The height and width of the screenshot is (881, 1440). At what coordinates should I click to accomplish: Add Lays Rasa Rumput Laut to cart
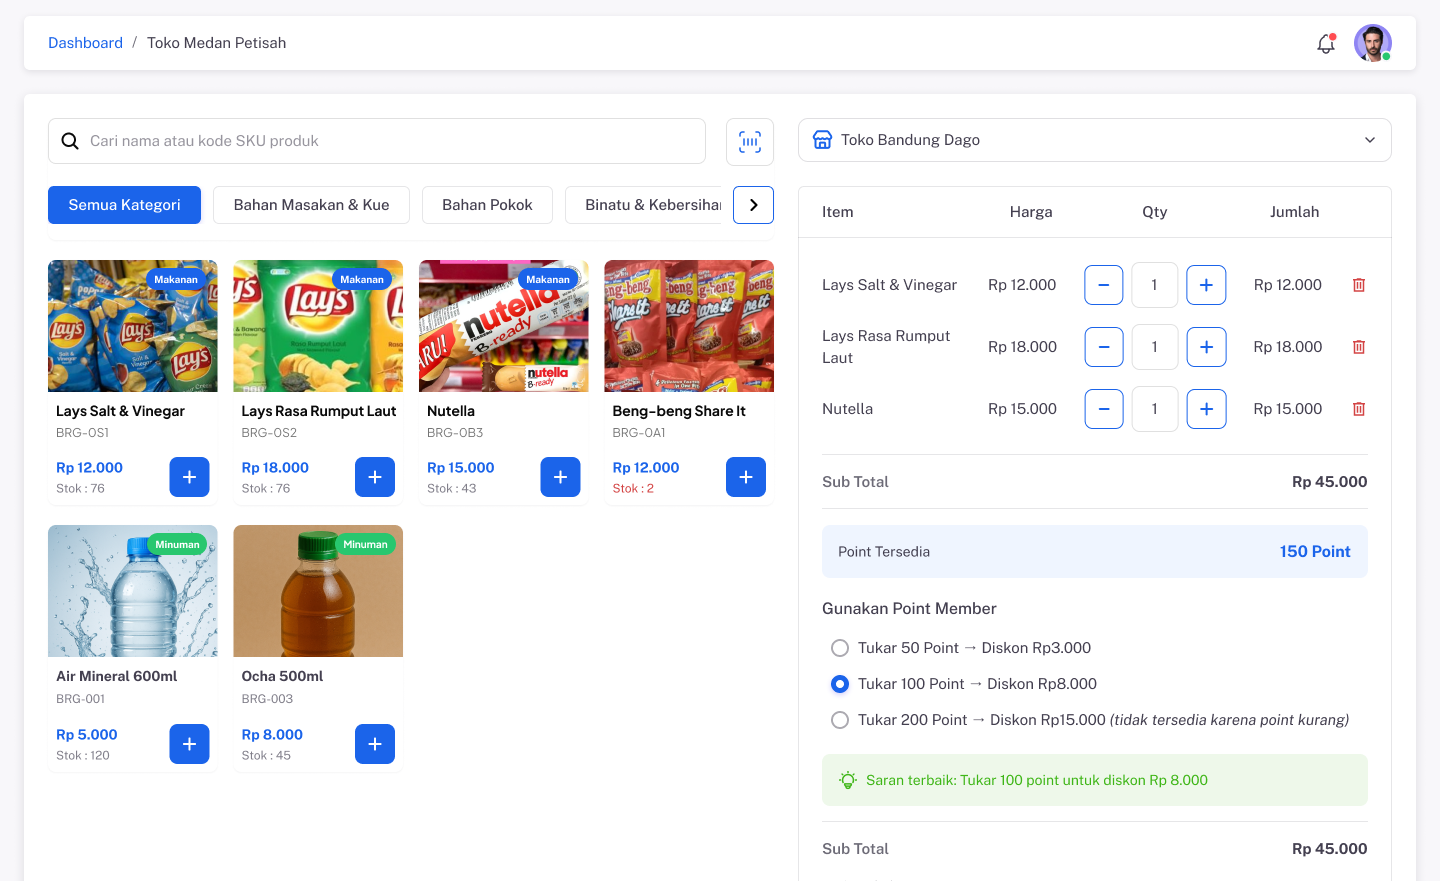(375, 477)
